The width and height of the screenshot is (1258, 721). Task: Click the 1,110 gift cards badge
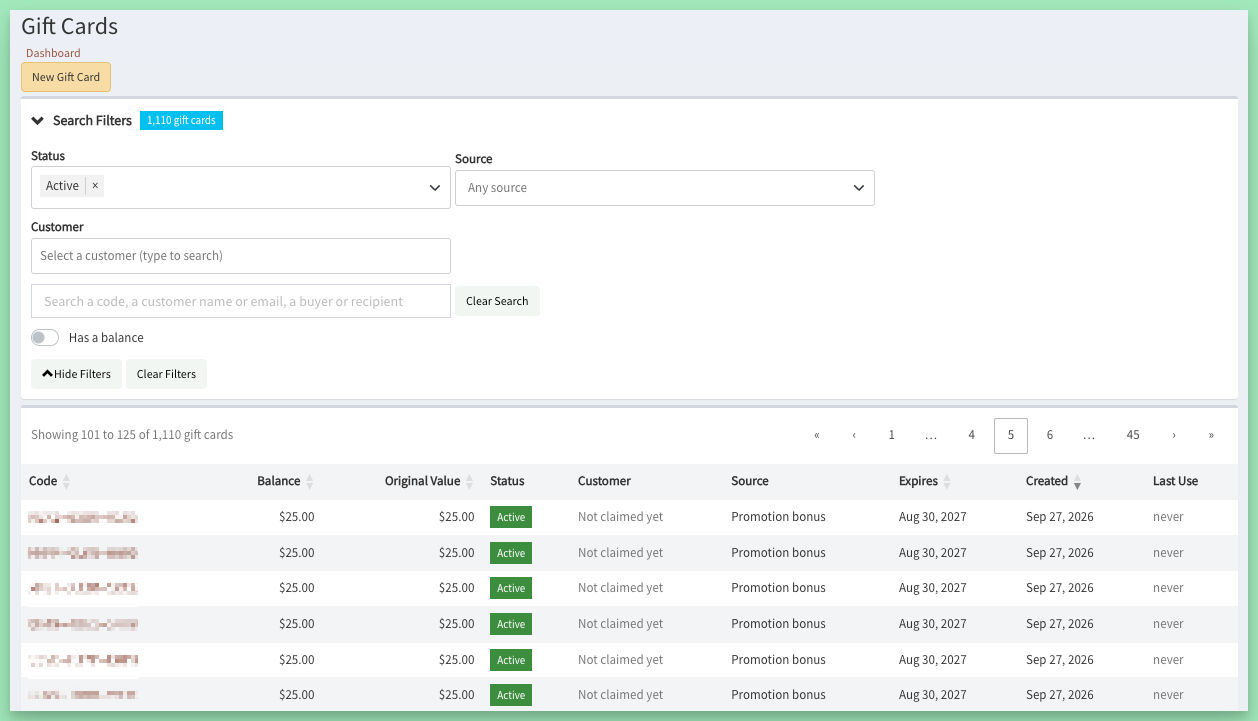point(181,121)
